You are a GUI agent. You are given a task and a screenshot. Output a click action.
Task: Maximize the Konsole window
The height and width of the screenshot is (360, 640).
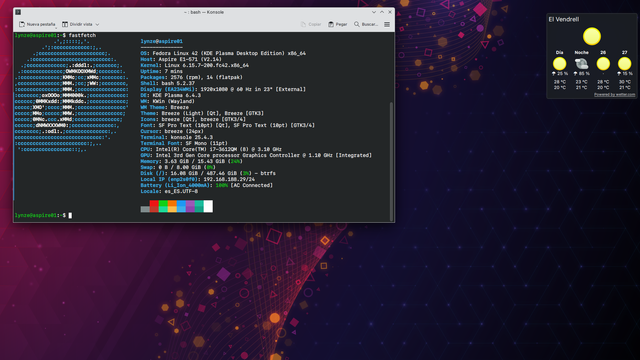point(382,12)
